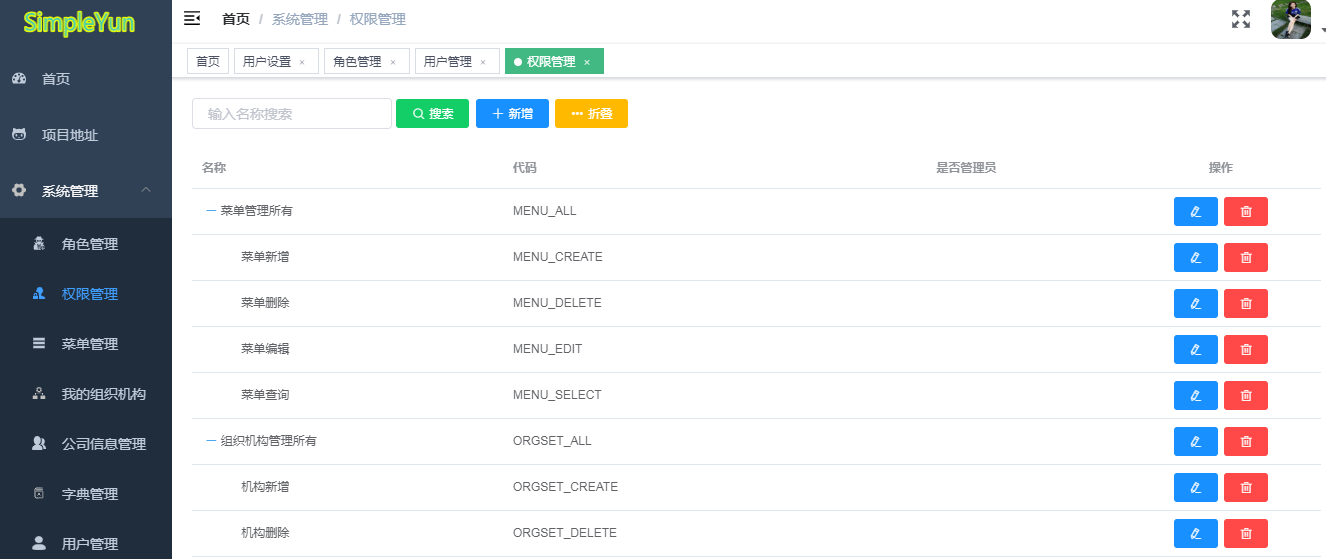Delete the MENU_SELECT row
This screenshot has height=559, width=1326.
click(1246, 395)
